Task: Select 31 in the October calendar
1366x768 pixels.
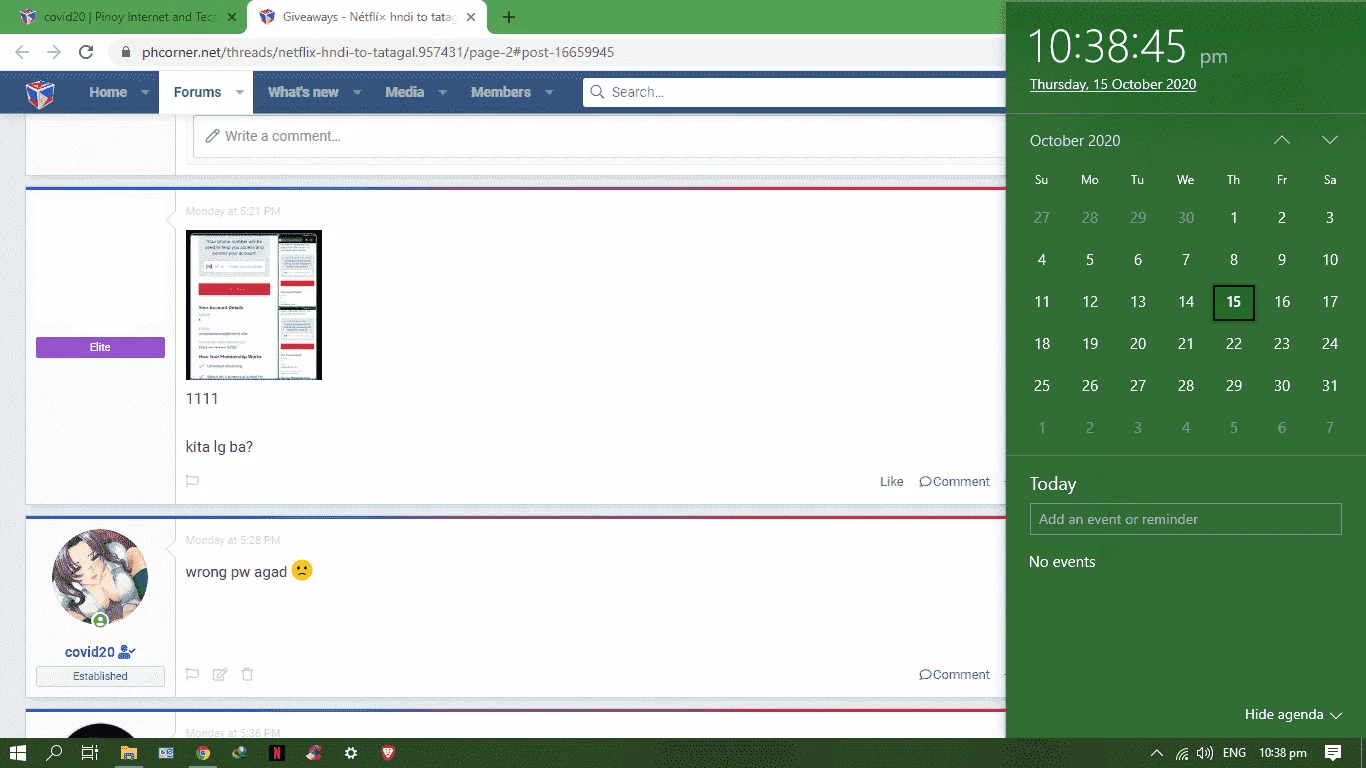Action: 1330,386
